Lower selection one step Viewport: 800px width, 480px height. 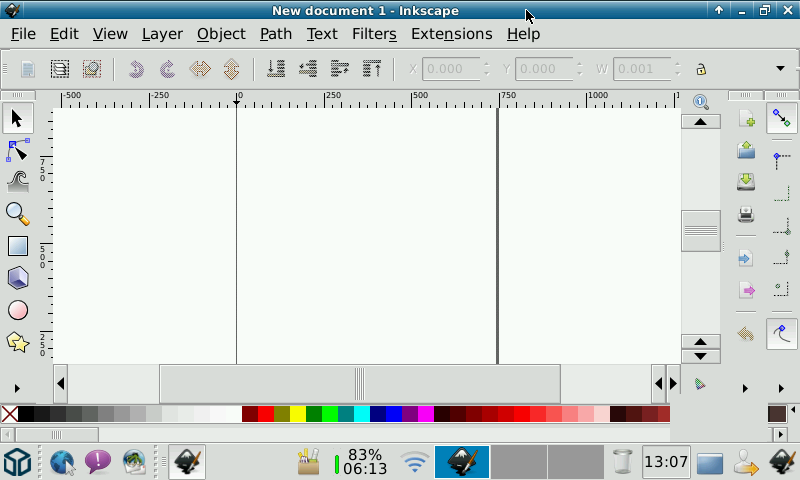[x=308, y=69]
